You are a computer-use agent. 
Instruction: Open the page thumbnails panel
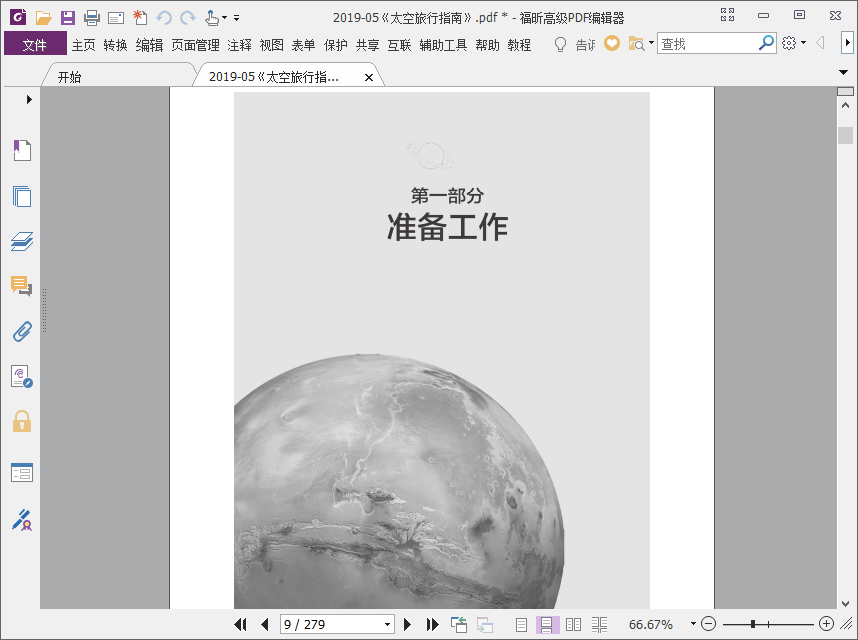pos(22,196)
